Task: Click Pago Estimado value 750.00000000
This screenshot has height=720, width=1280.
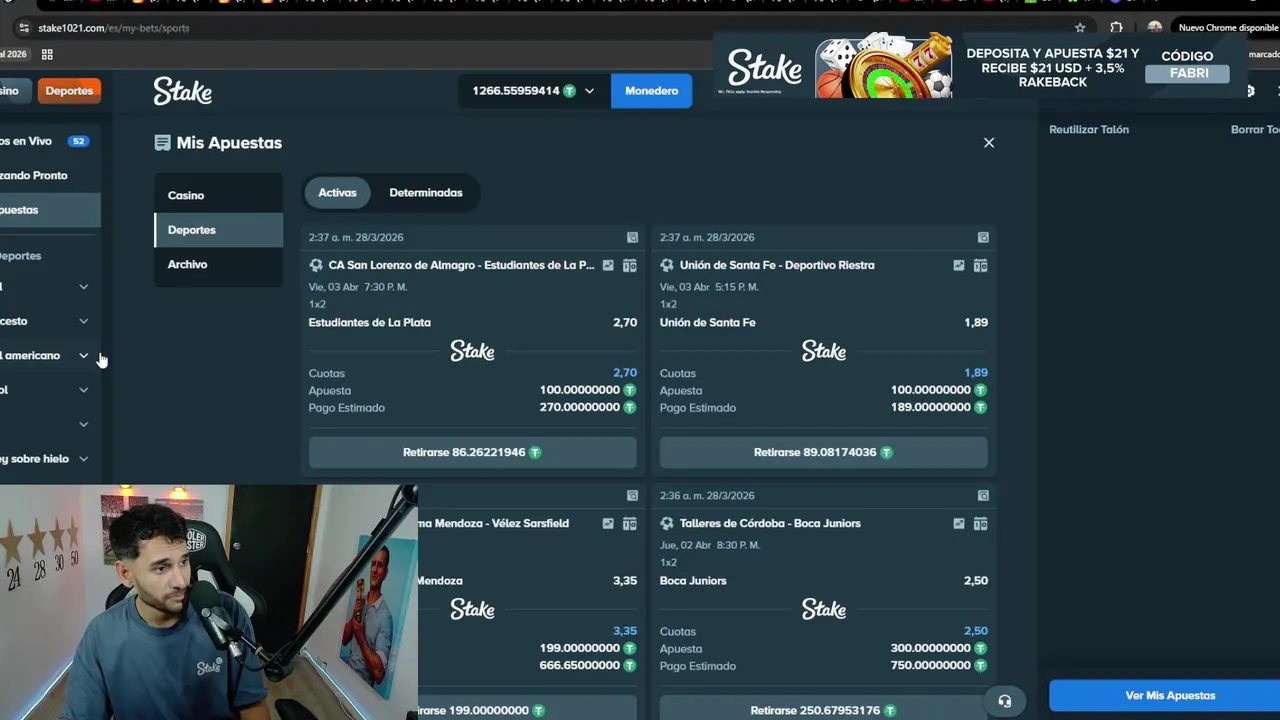Action: [931, 666]
